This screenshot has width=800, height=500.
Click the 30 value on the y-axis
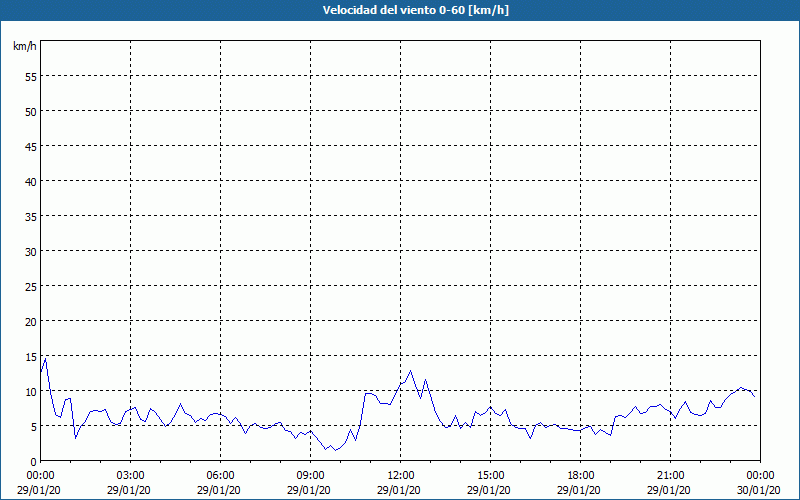click(31, 252)
